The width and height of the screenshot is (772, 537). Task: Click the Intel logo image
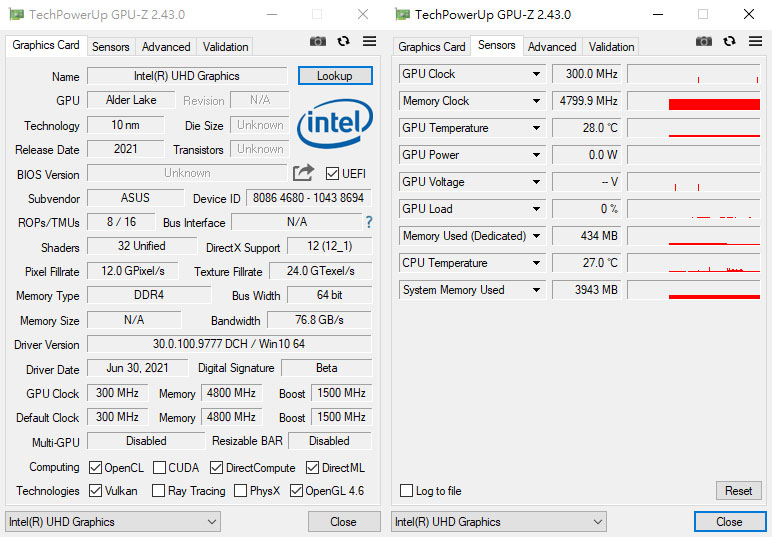tap(335, 124)
